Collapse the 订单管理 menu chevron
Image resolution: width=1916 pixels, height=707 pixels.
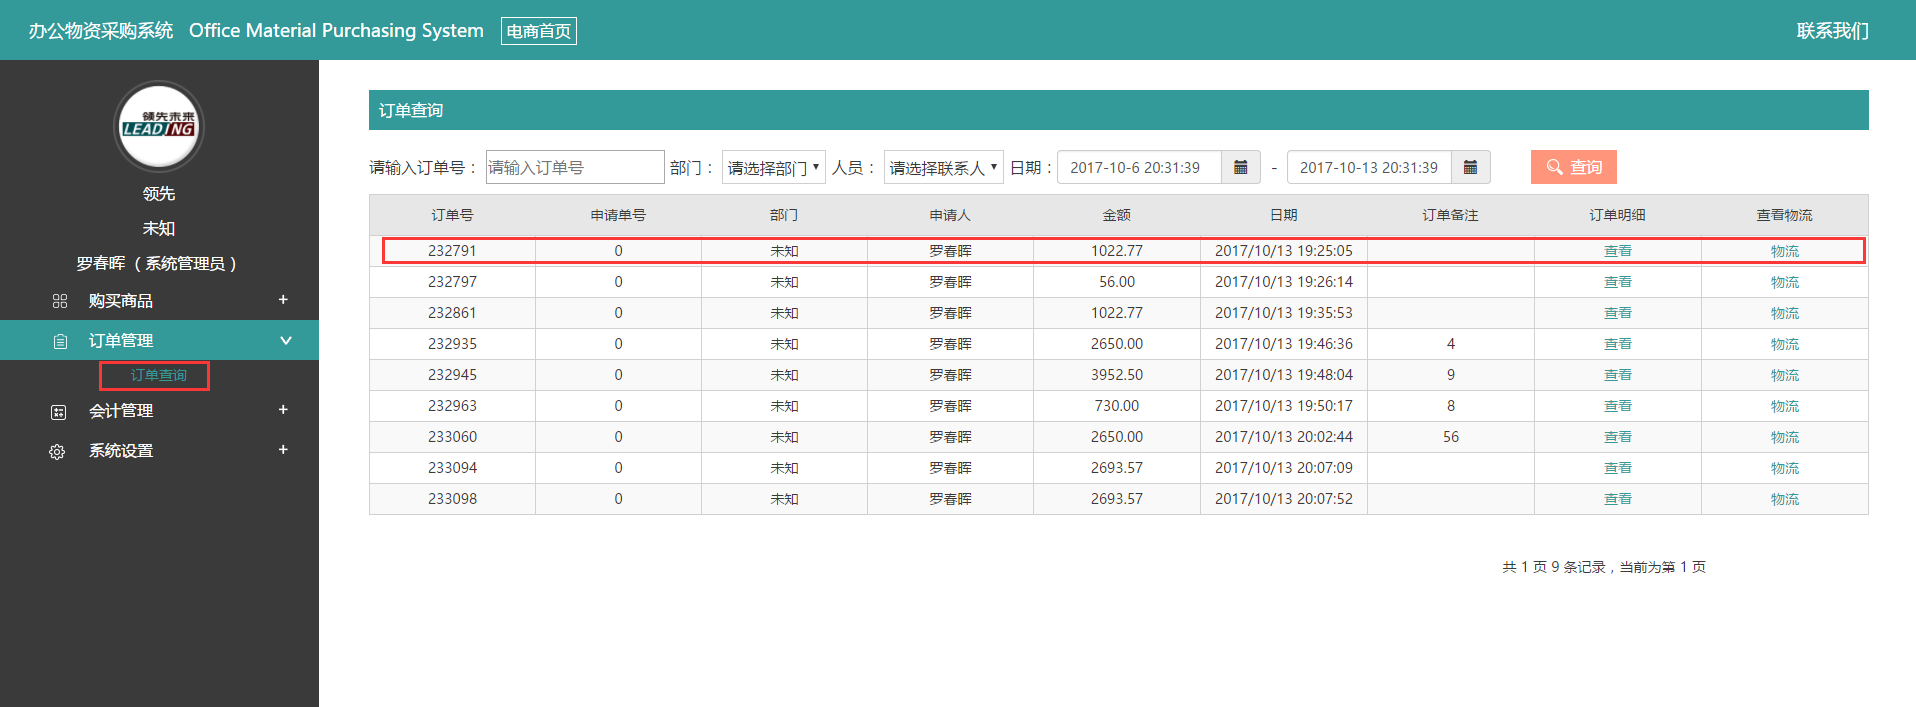tap(285, 340)
